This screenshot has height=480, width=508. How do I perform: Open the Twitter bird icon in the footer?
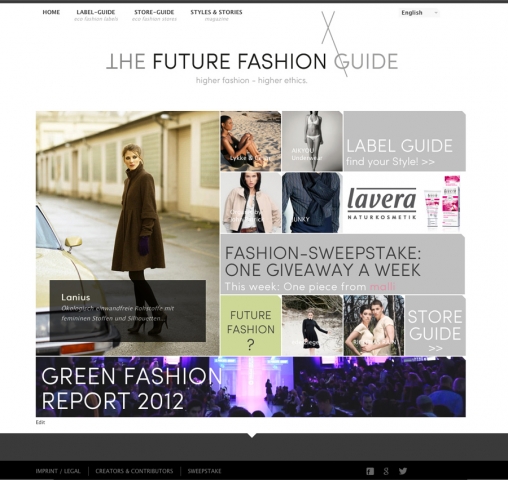coord(403,471)
